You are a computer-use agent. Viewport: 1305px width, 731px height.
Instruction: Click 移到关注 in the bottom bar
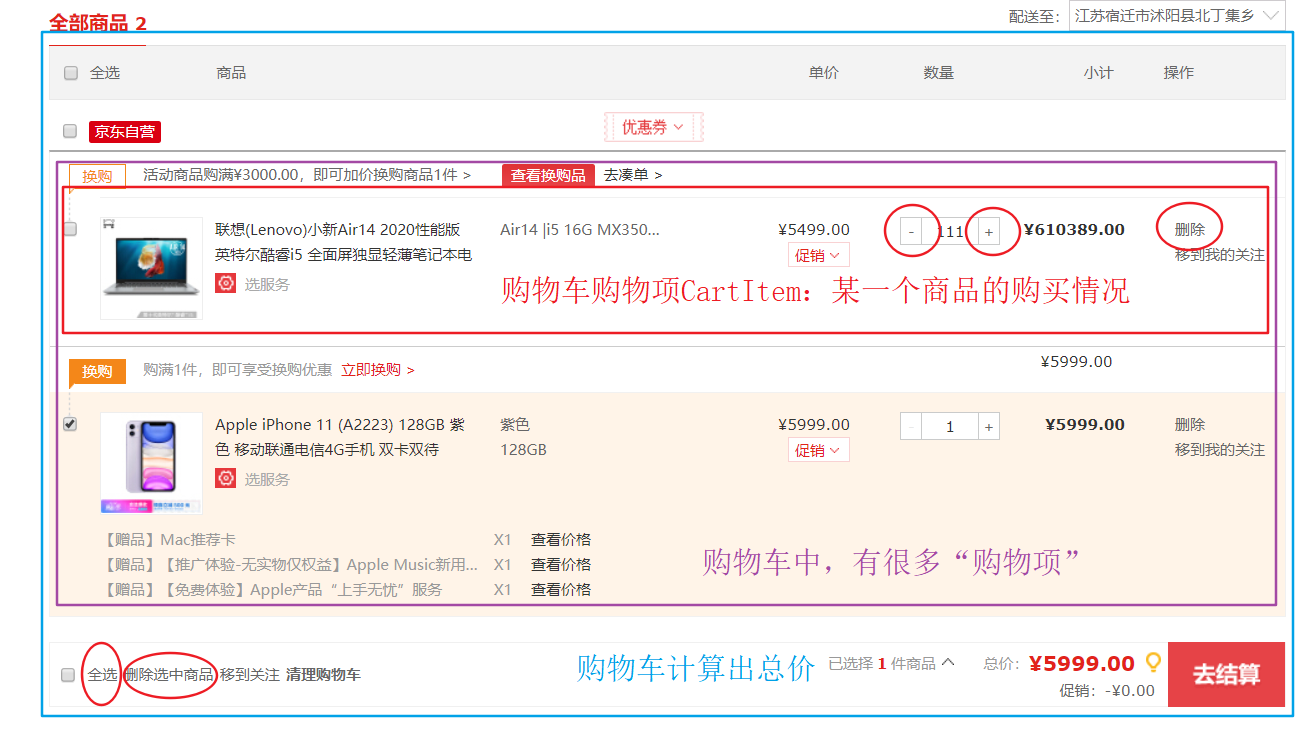coord(250,675)
